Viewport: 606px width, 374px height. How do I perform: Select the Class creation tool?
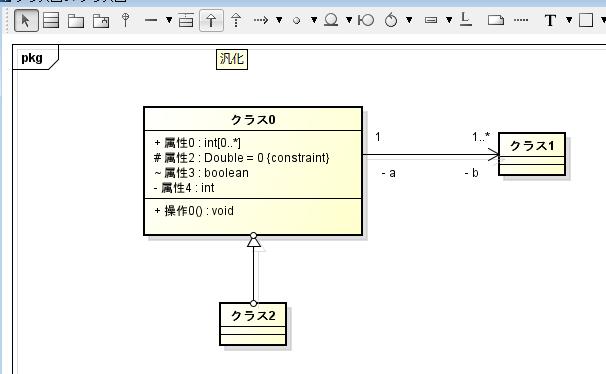(x=51, y=20)
